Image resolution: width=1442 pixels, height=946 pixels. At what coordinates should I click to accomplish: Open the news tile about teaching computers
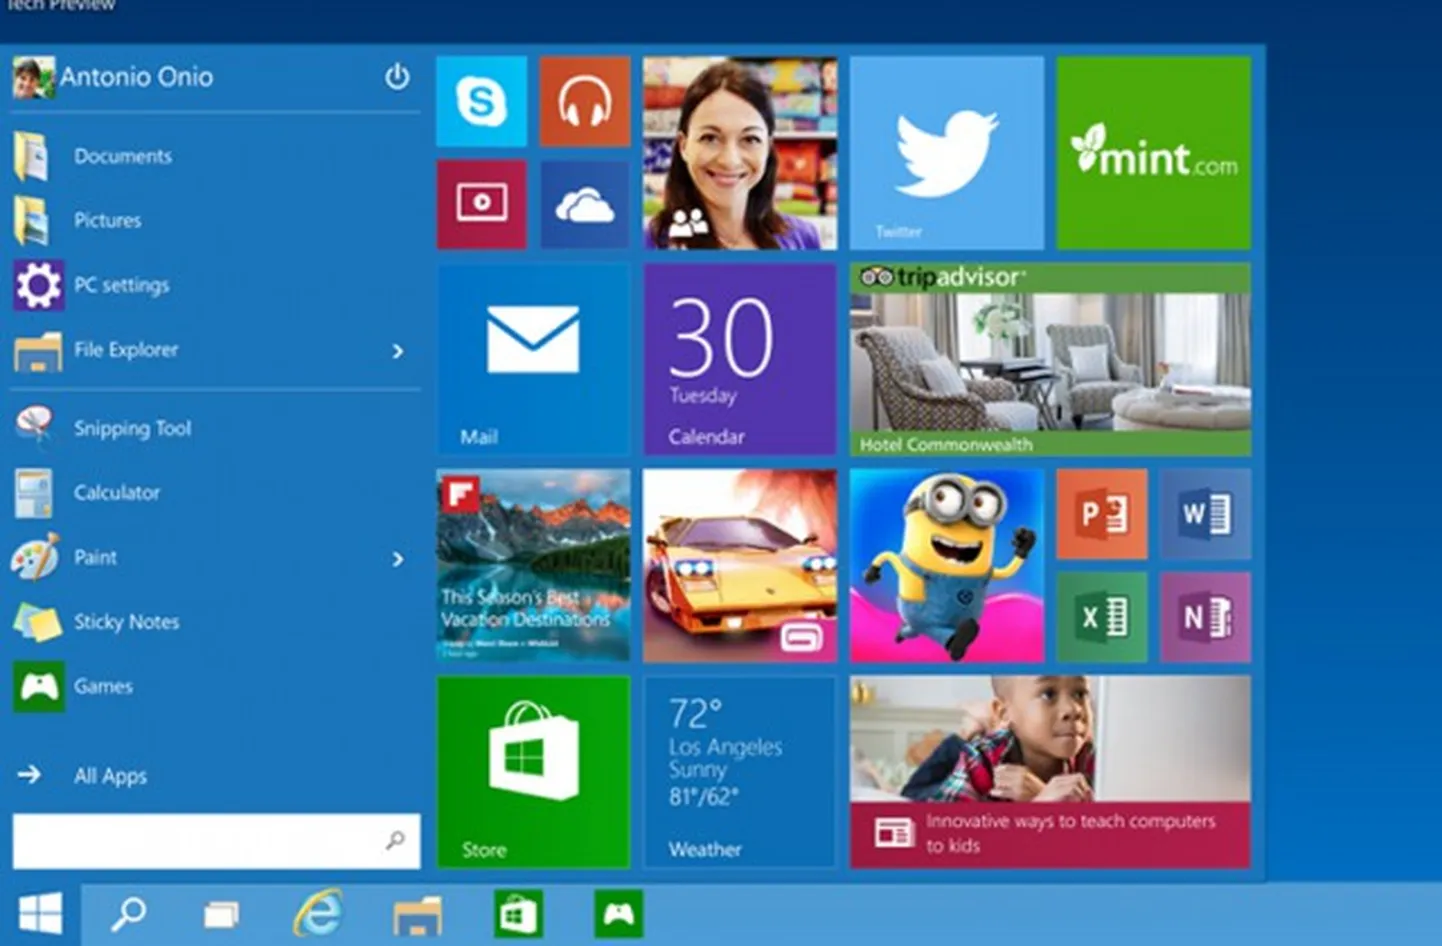[x=1050, y=772]
